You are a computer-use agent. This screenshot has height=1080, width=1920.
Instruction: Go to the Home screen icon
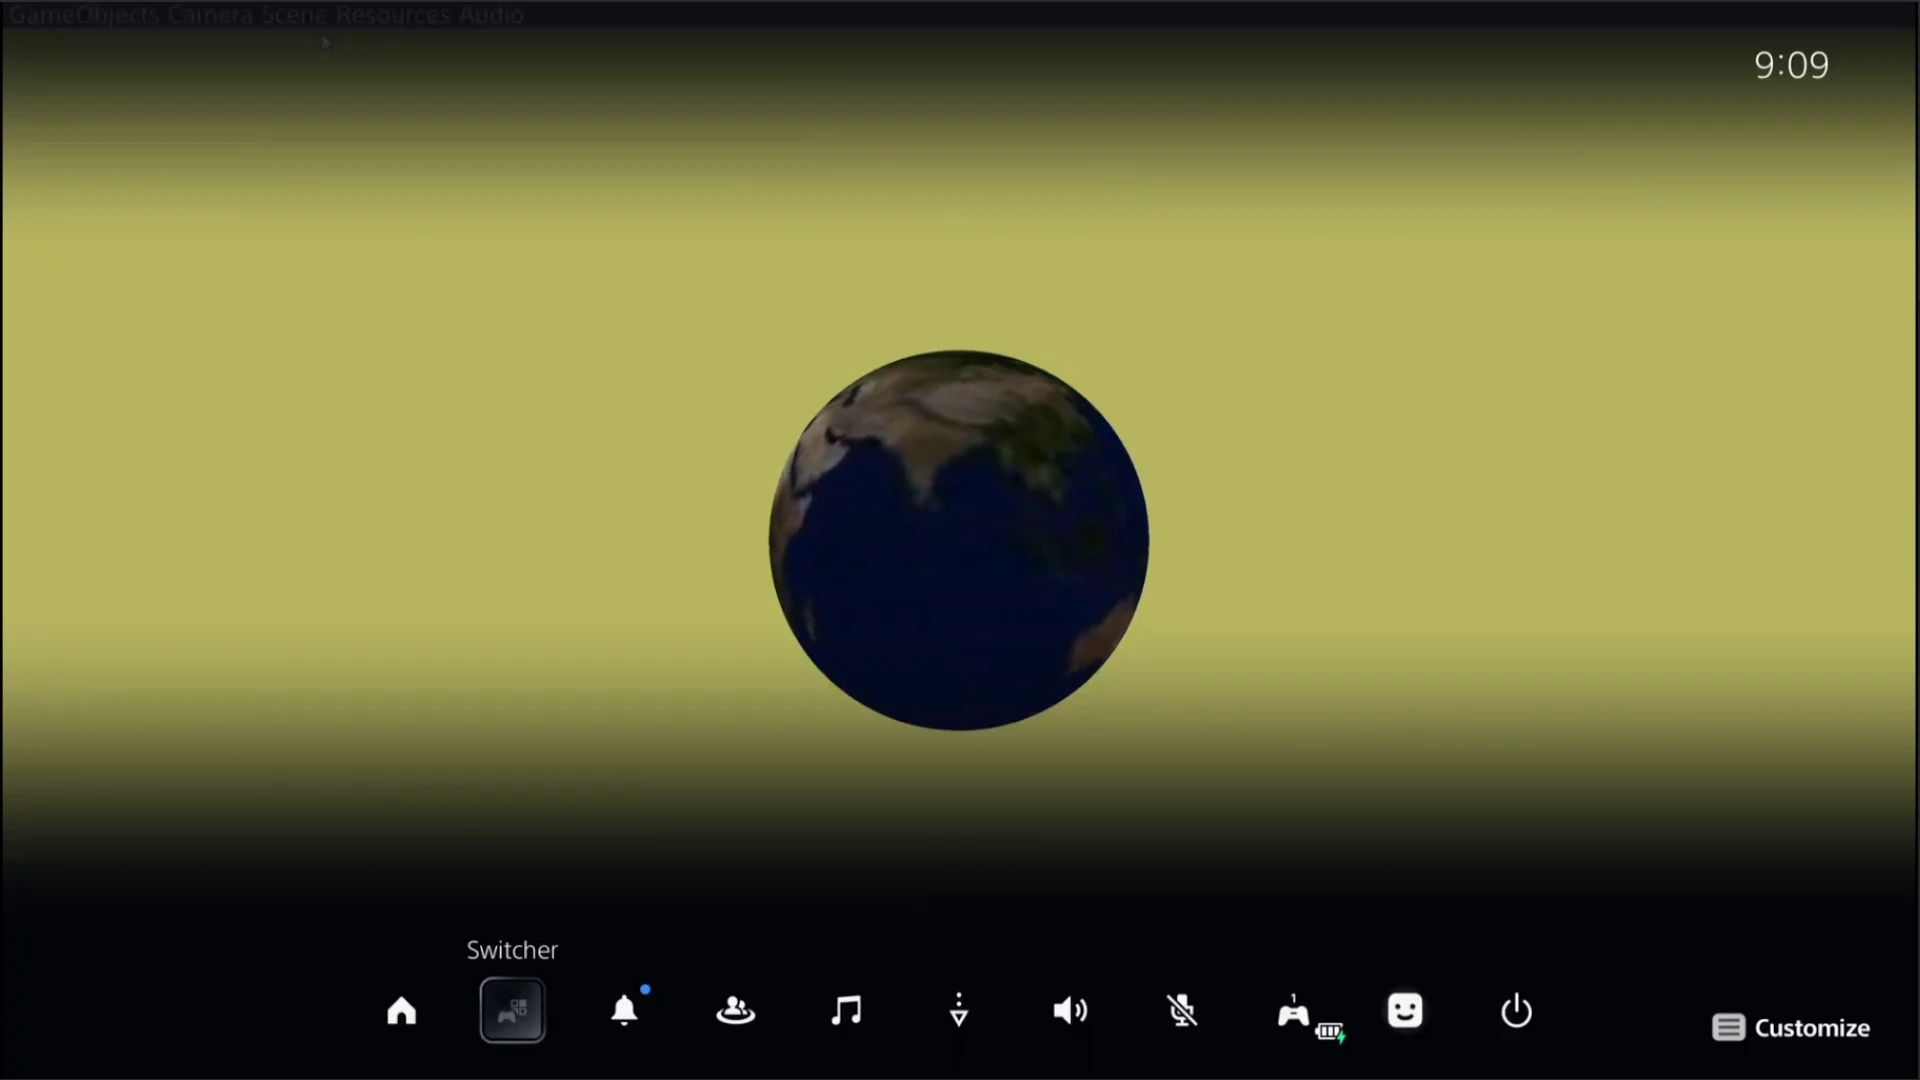401,1011
